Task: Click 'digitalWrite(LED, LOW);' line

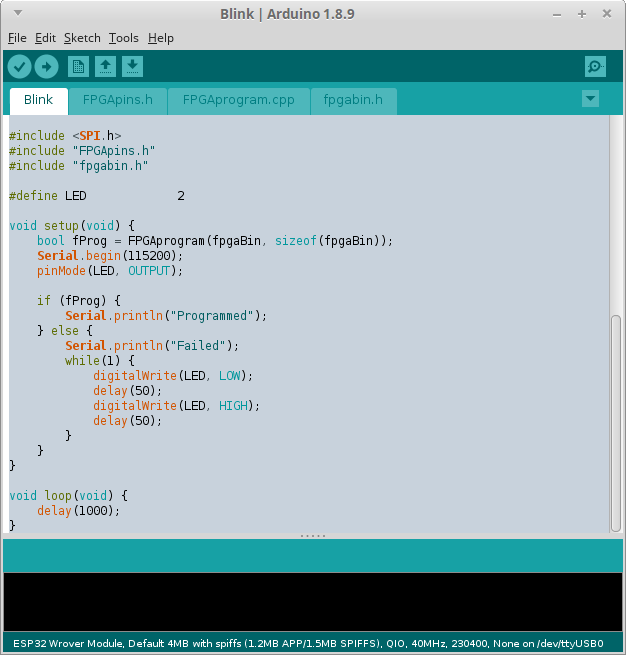Action: (173, 376)
